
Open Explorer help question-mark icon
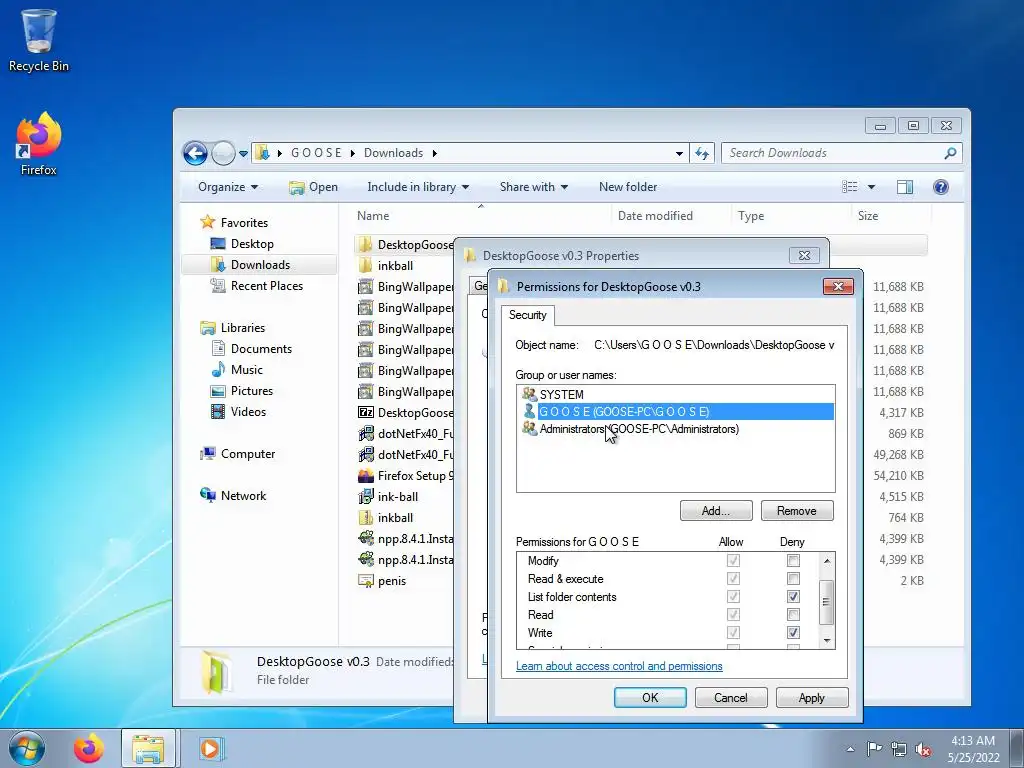click(x=940, y=187)
